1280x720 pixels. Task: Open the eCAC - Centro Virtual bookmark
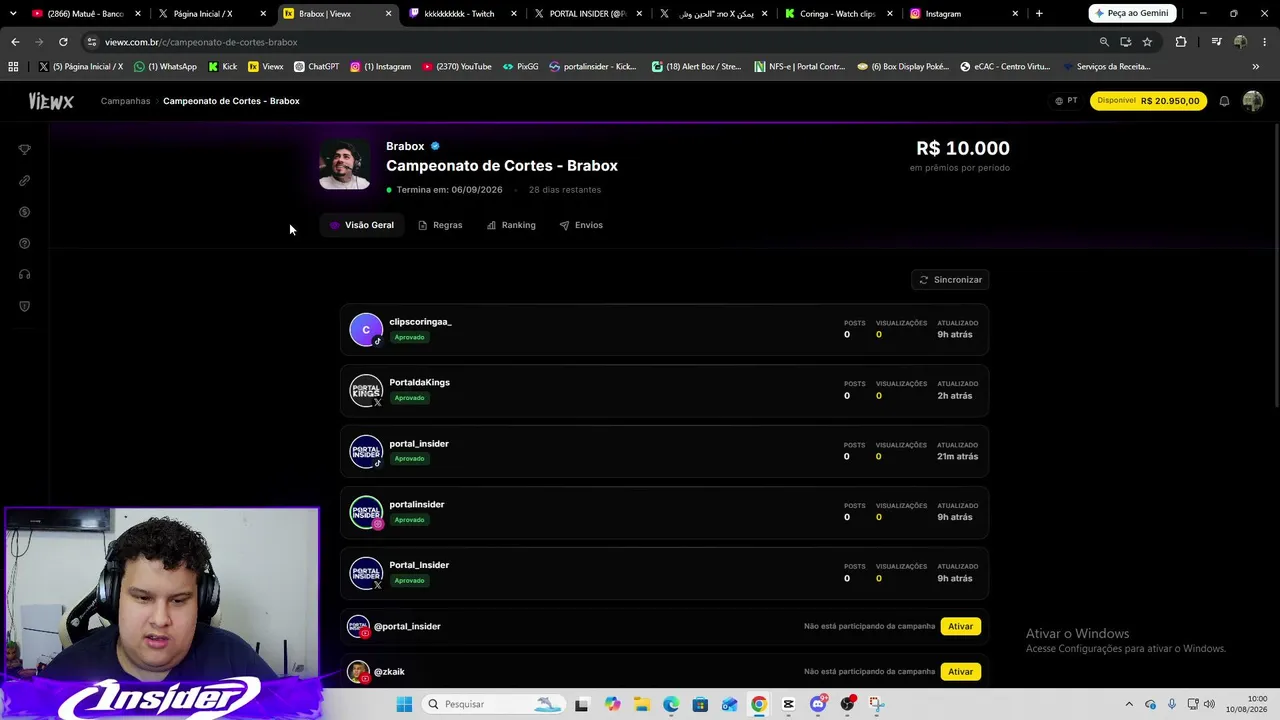pyautogui.click(x=1005, y=67)
